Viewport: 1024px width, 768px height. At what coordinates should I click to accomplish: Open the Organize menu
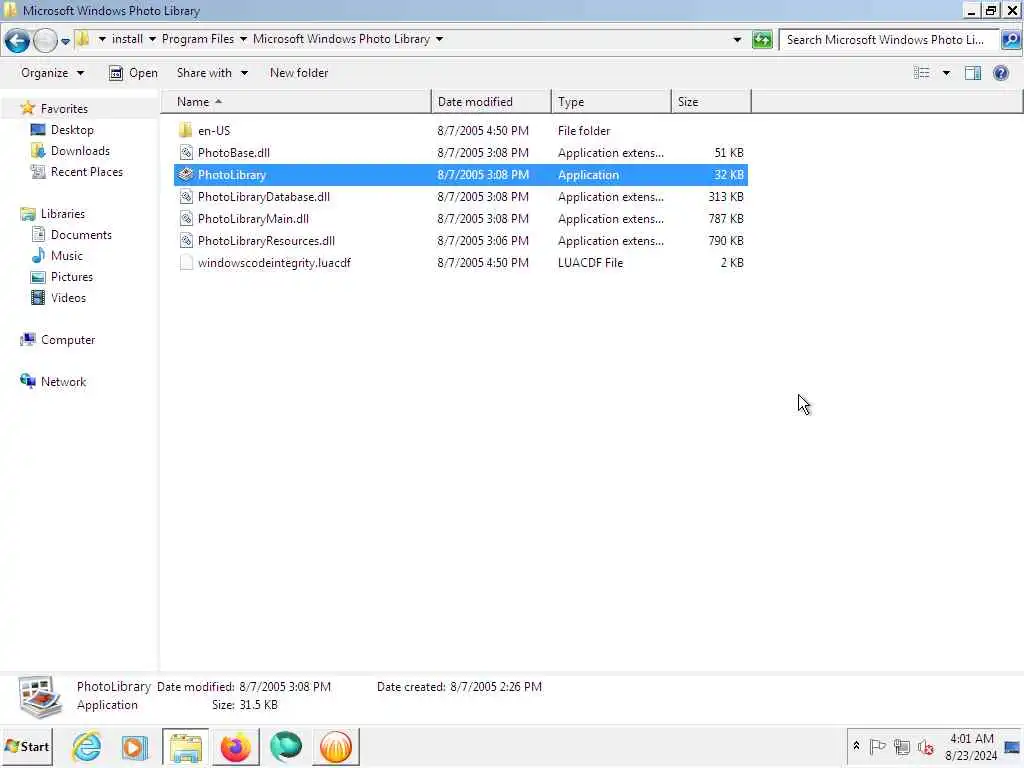click(52, 73)
